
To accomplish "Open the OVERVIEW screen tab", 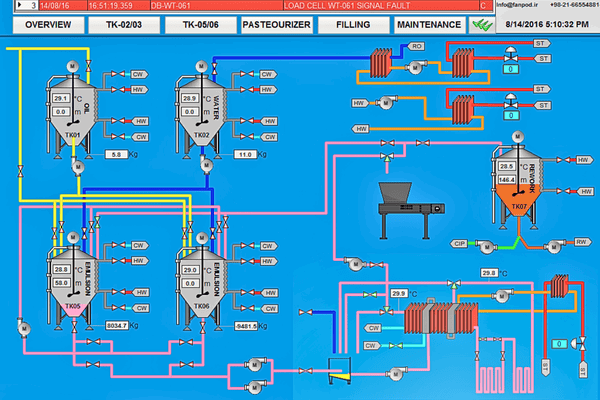I will point(41,23).
